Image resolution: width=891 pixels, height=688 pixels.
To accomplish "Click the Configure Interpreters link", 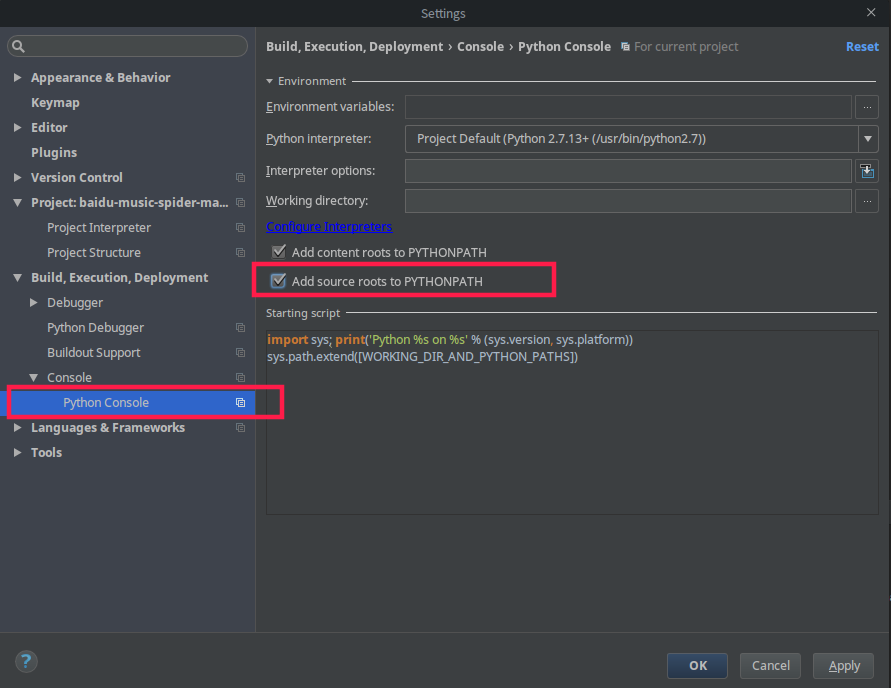I will 329,227.
